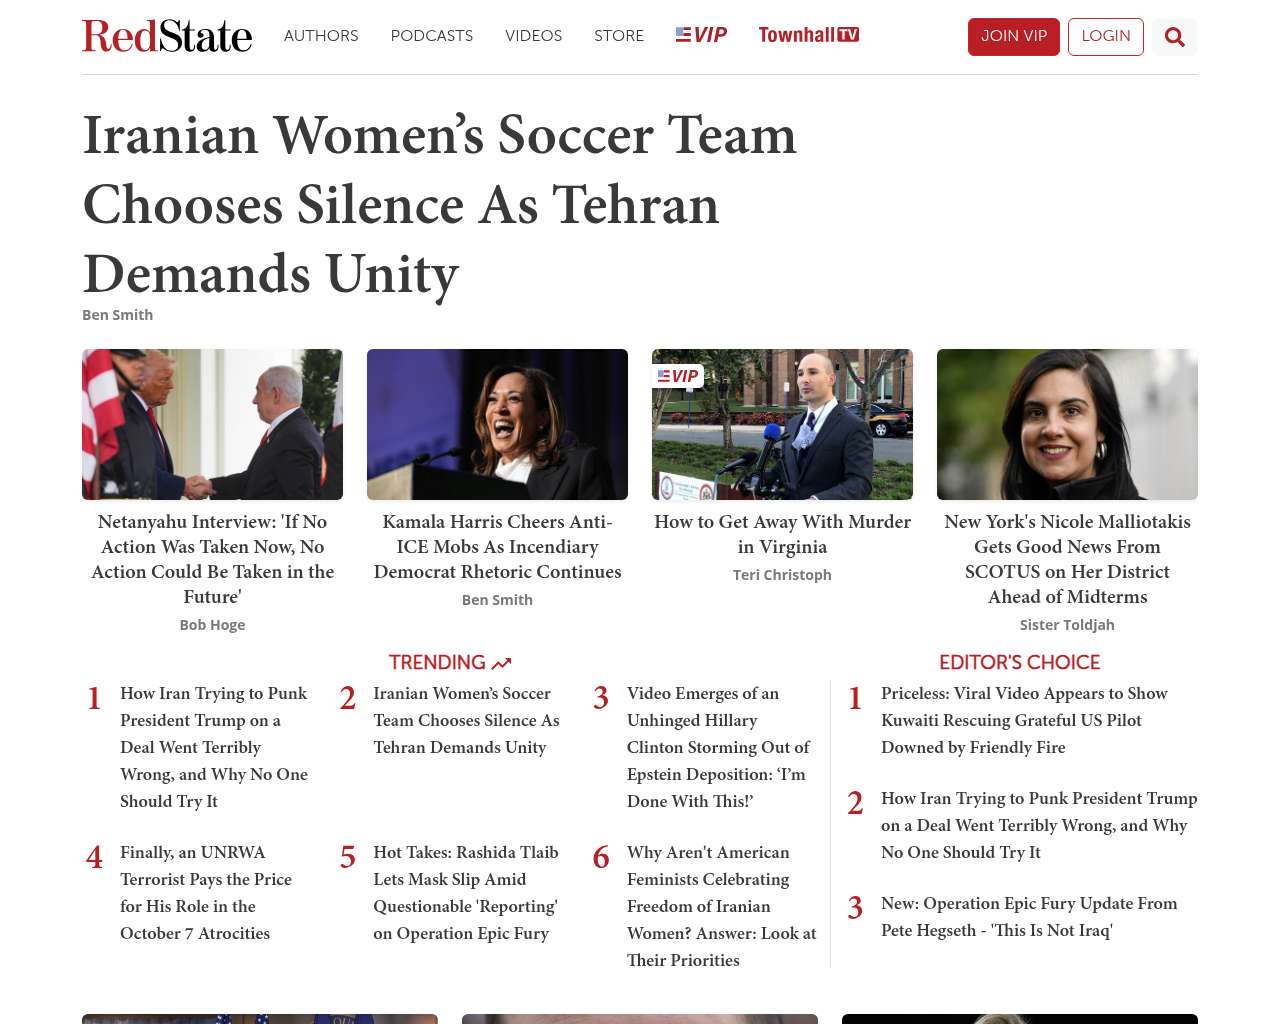Open Editor's Choice Kuwaiti rescuing pilot story
The width and height of the screenshot is (1280, 1024).
(x=1023, y=720)
